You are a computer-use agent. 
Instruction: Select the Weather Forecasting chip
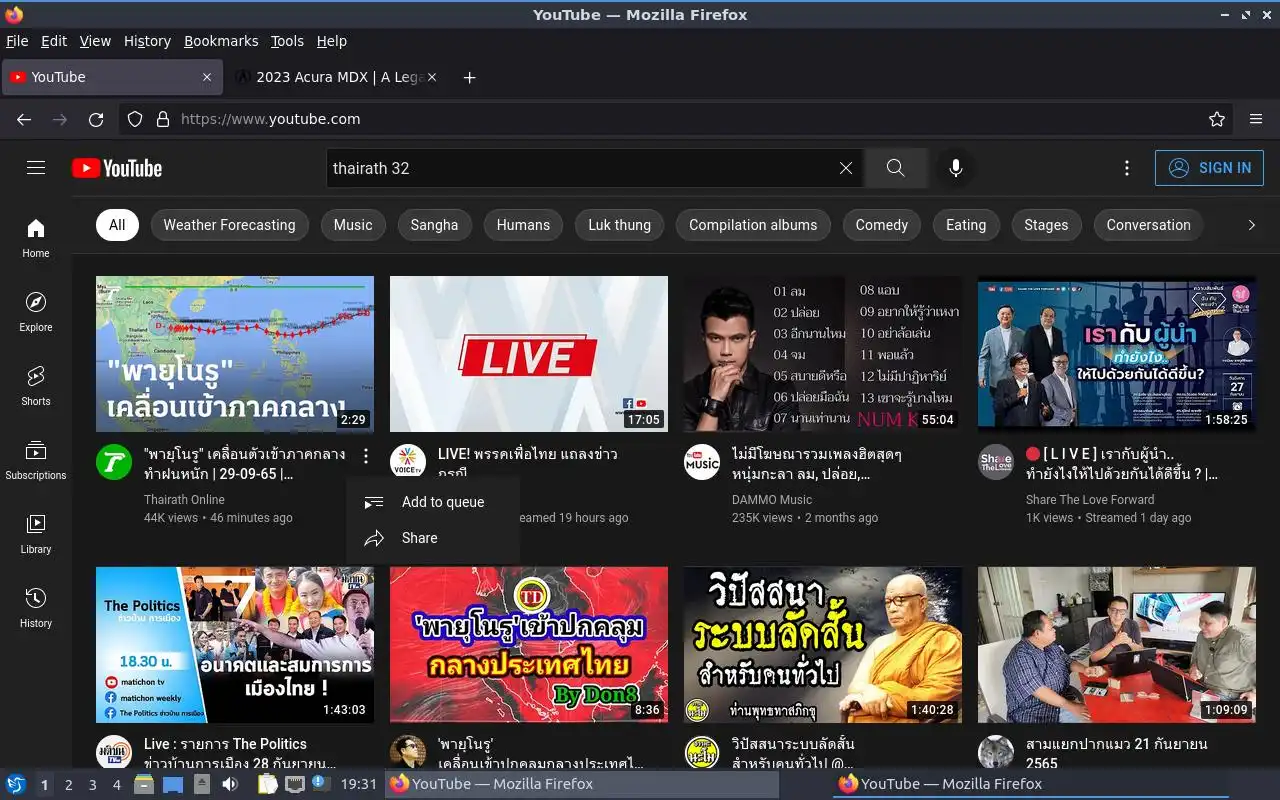[x=229, y=225]
